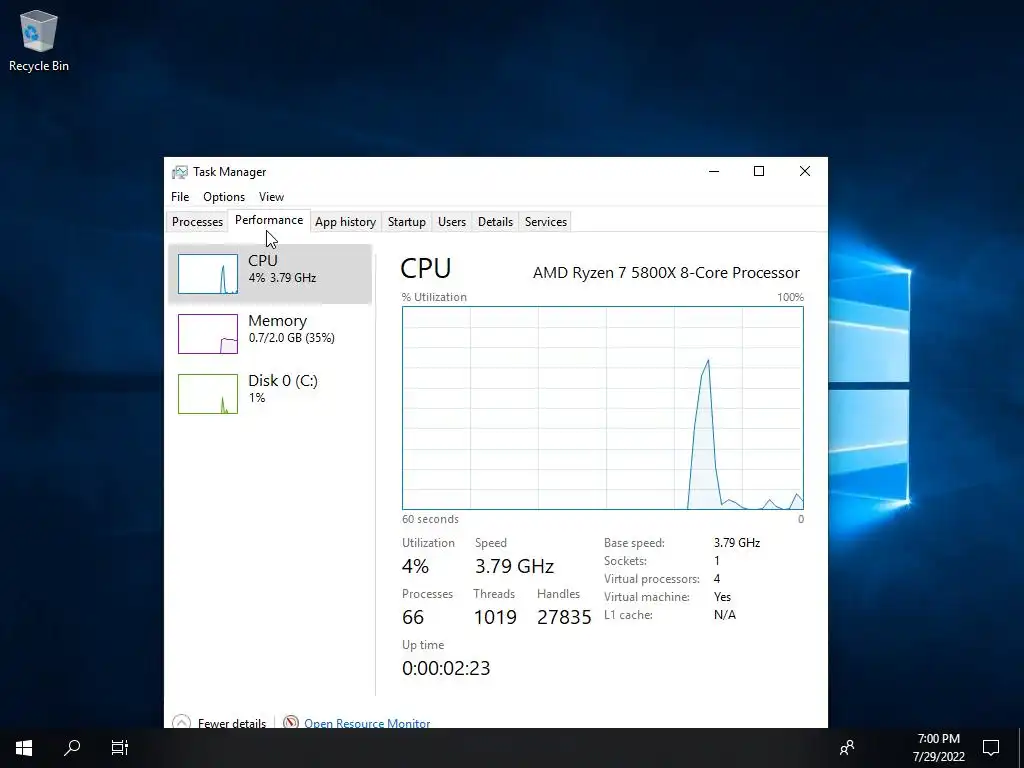This screenshot has height=768, width=1024.
Task: Open the People icon in system tray
Action: click(847, 748)
